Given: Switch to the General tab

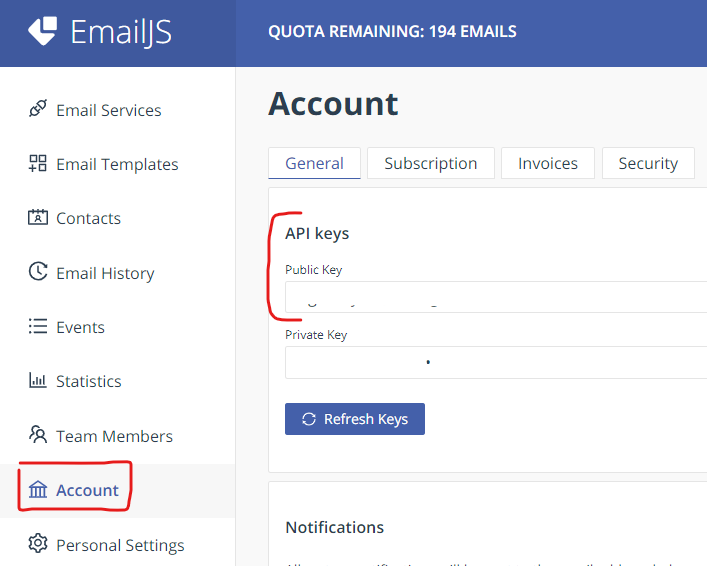Looking at the screenshot, I should 314,163.
